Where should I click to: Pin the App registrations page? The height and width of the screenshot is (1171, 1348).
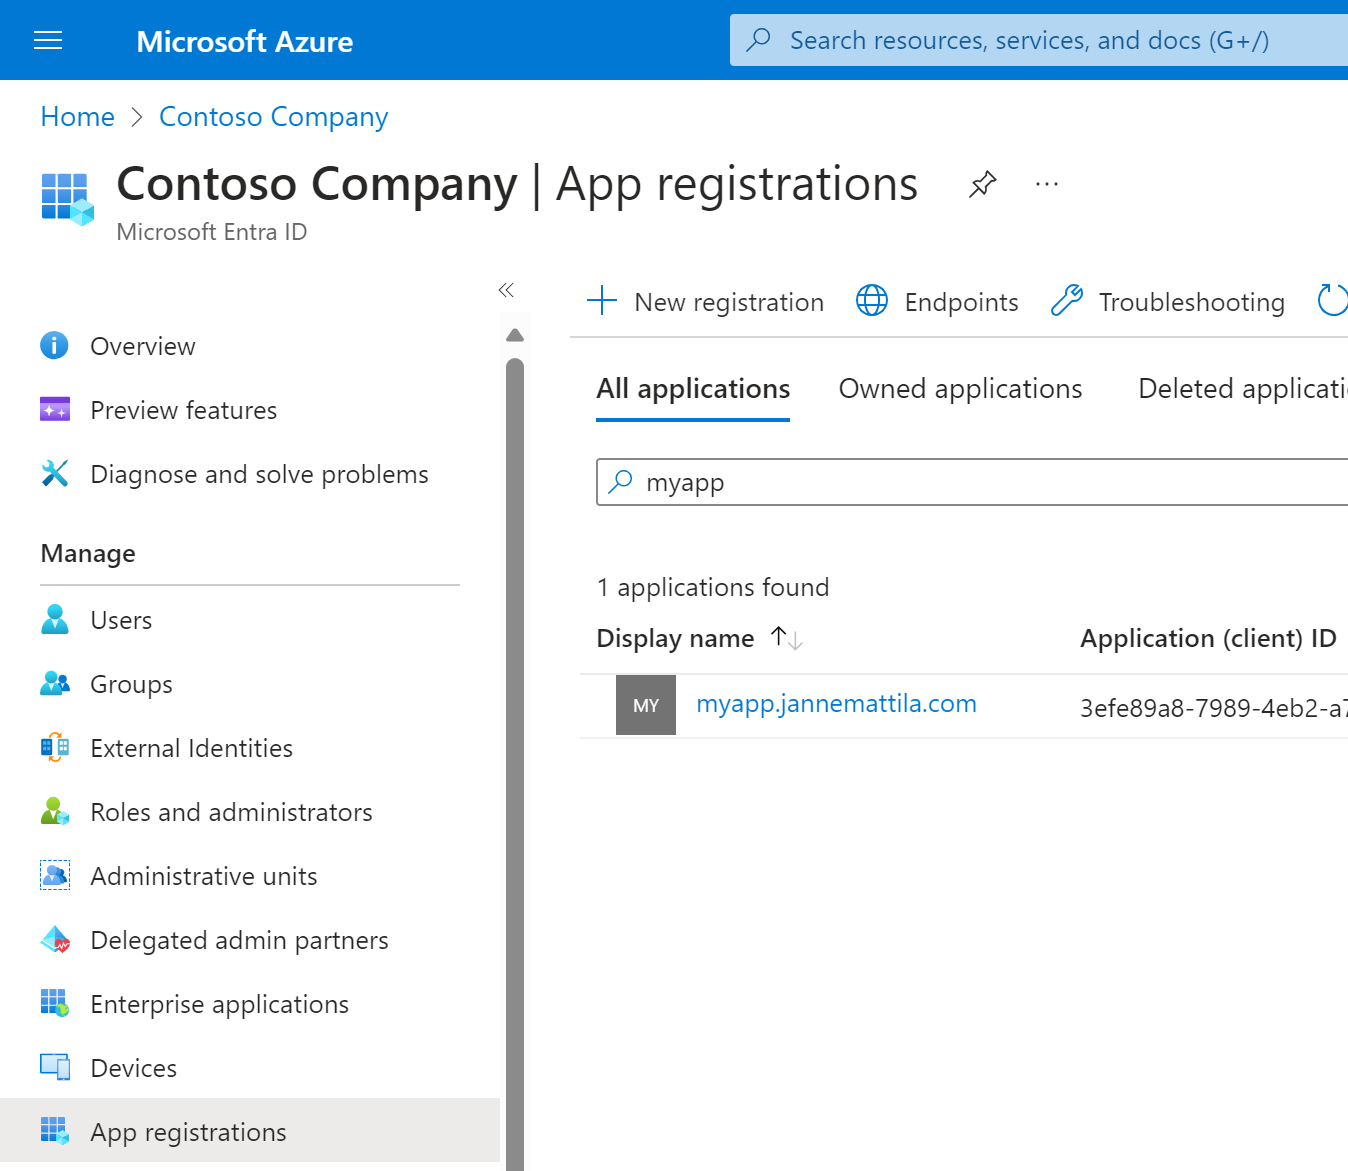point(982,184)
